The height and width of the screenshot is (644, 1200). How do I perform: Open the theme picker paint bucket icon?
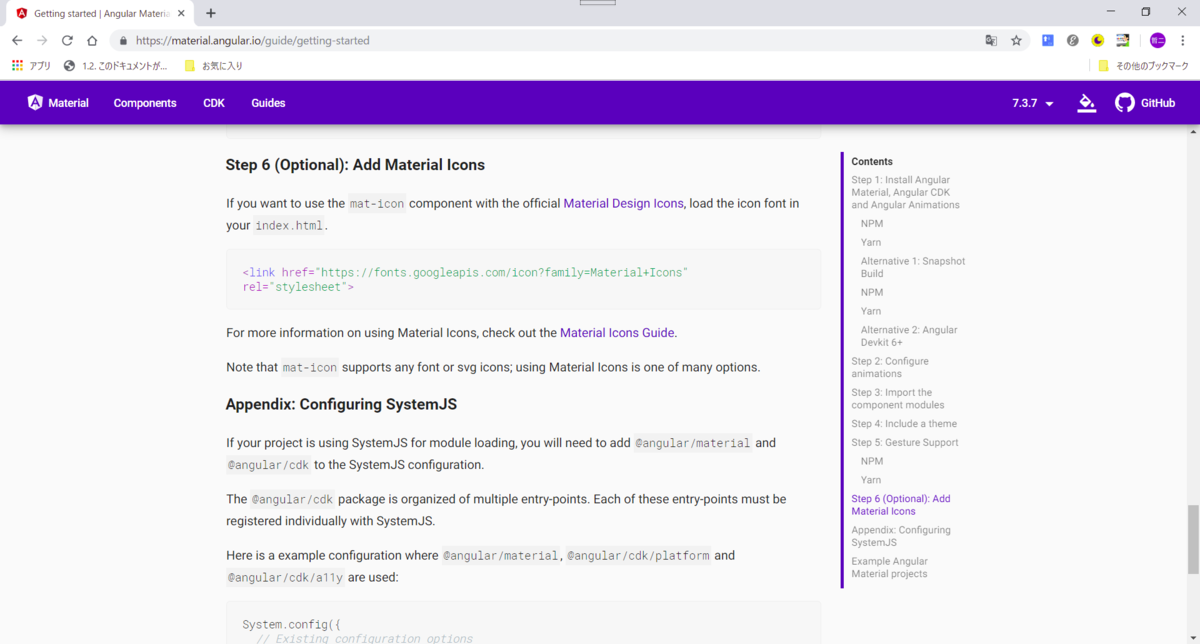coord(1087,103)
